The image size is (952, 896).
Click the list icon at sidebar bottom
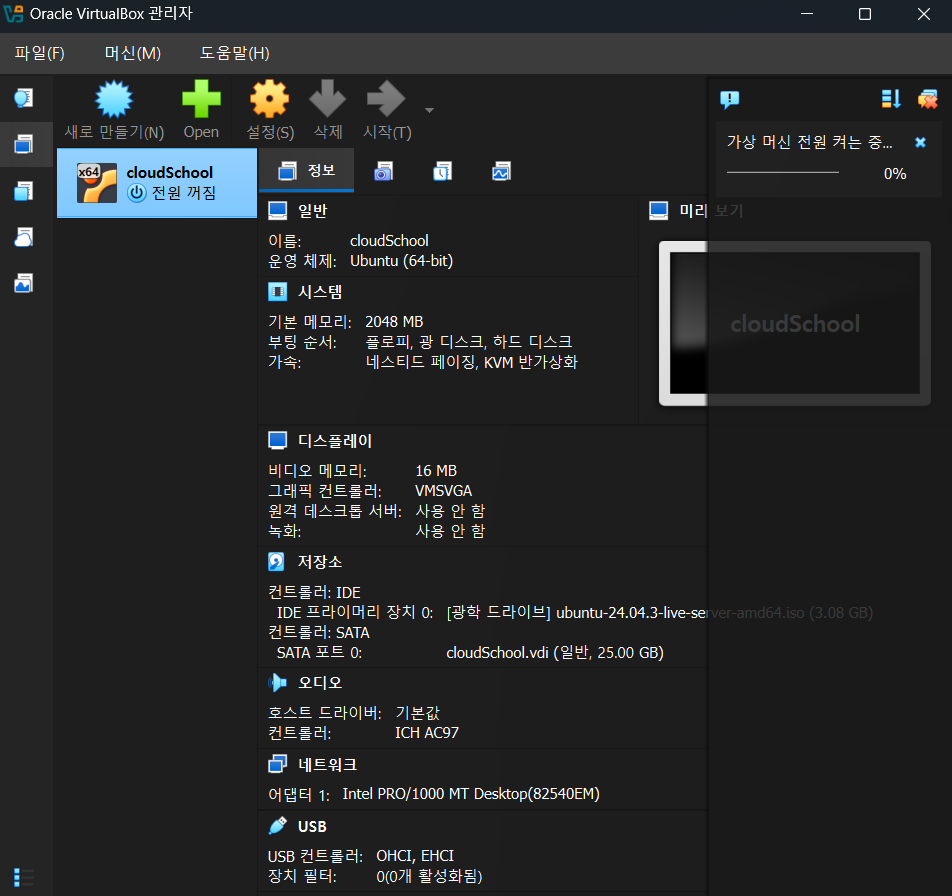click(24, 877)
